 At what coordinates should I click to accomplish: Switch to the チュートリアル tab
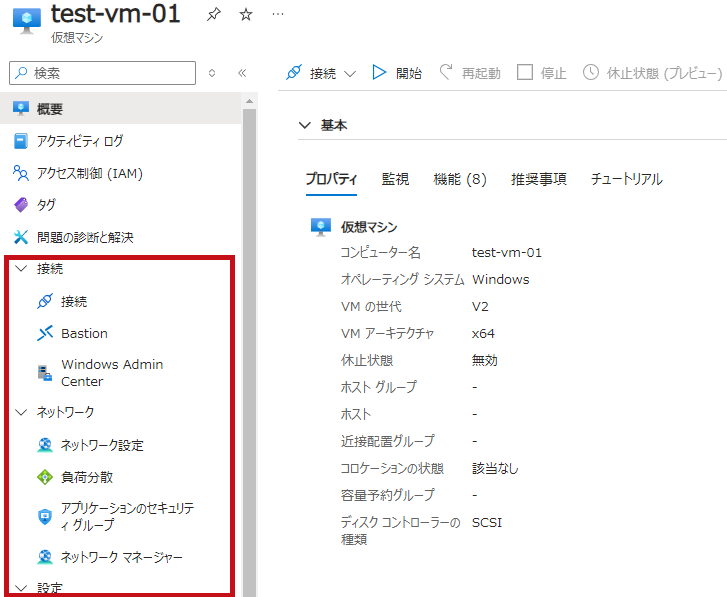click(x=626, y=179)
